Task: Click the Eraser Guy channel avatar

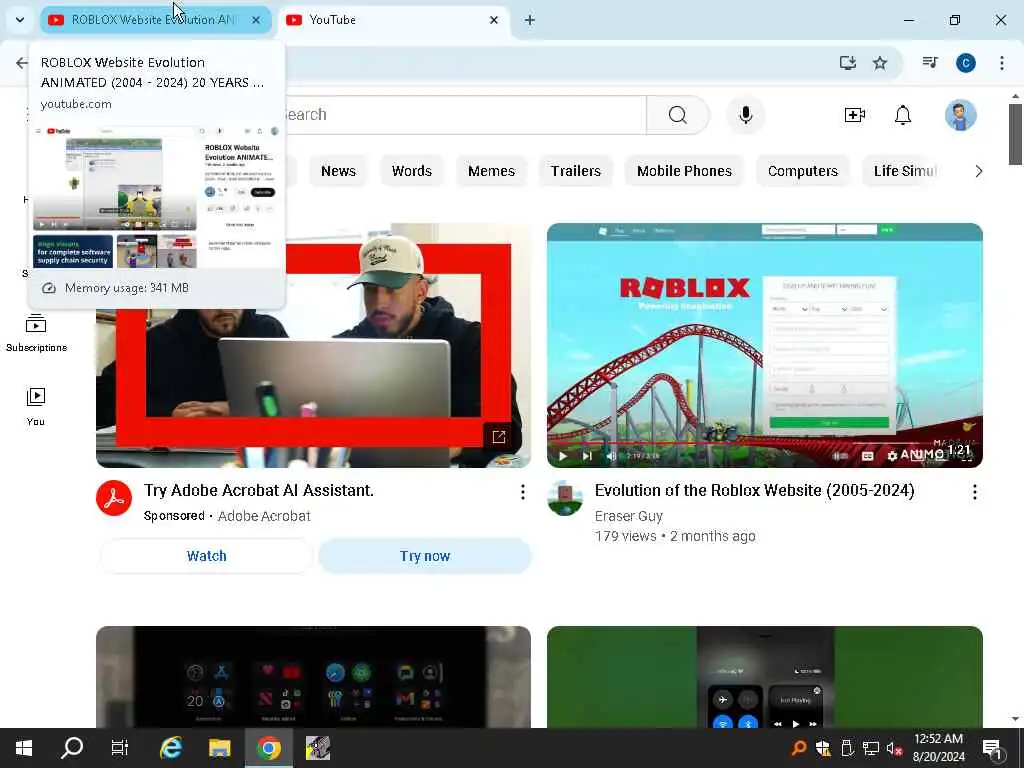Action: click(x=565, y=498)
